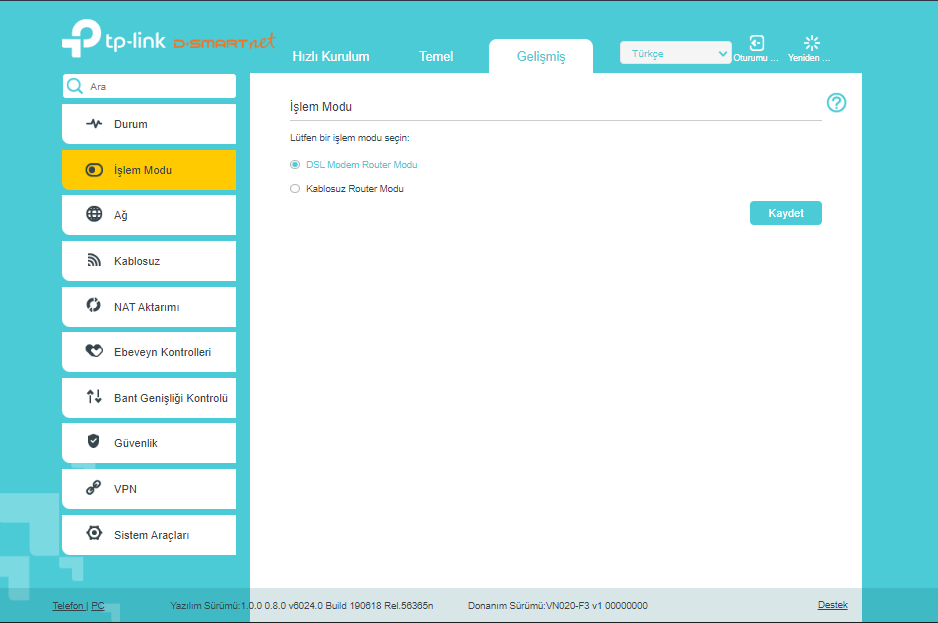
Task: Click the İşlem Modu toggle icon
Action: 94,170
